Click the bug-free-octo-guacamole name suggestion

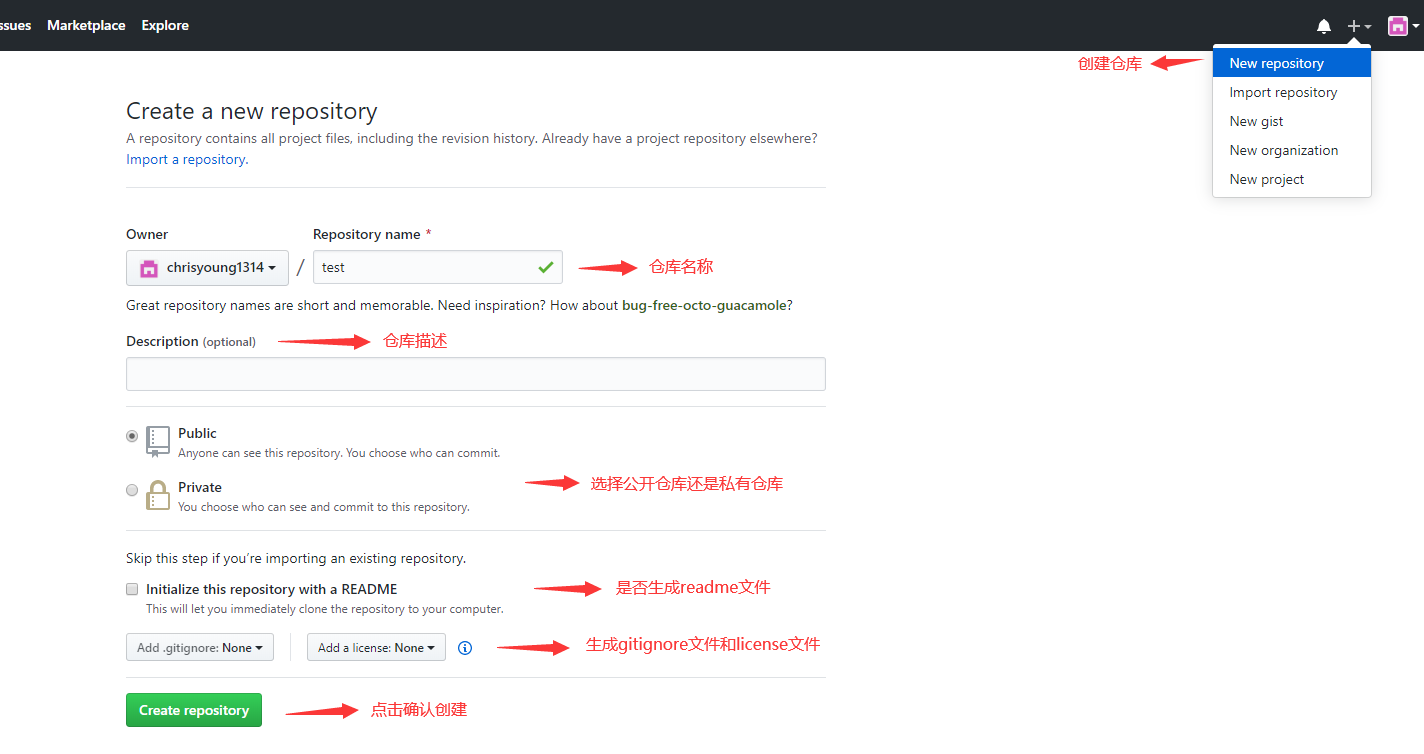point(704,305)
